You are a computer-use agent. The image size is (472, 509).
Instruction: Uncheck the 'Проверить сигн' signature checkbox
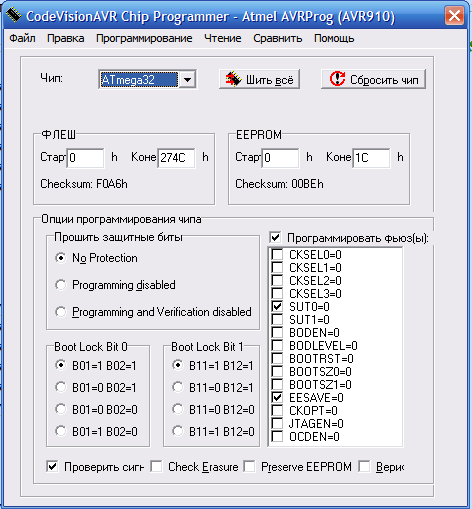pyautogui.click(x=52, y=467)
